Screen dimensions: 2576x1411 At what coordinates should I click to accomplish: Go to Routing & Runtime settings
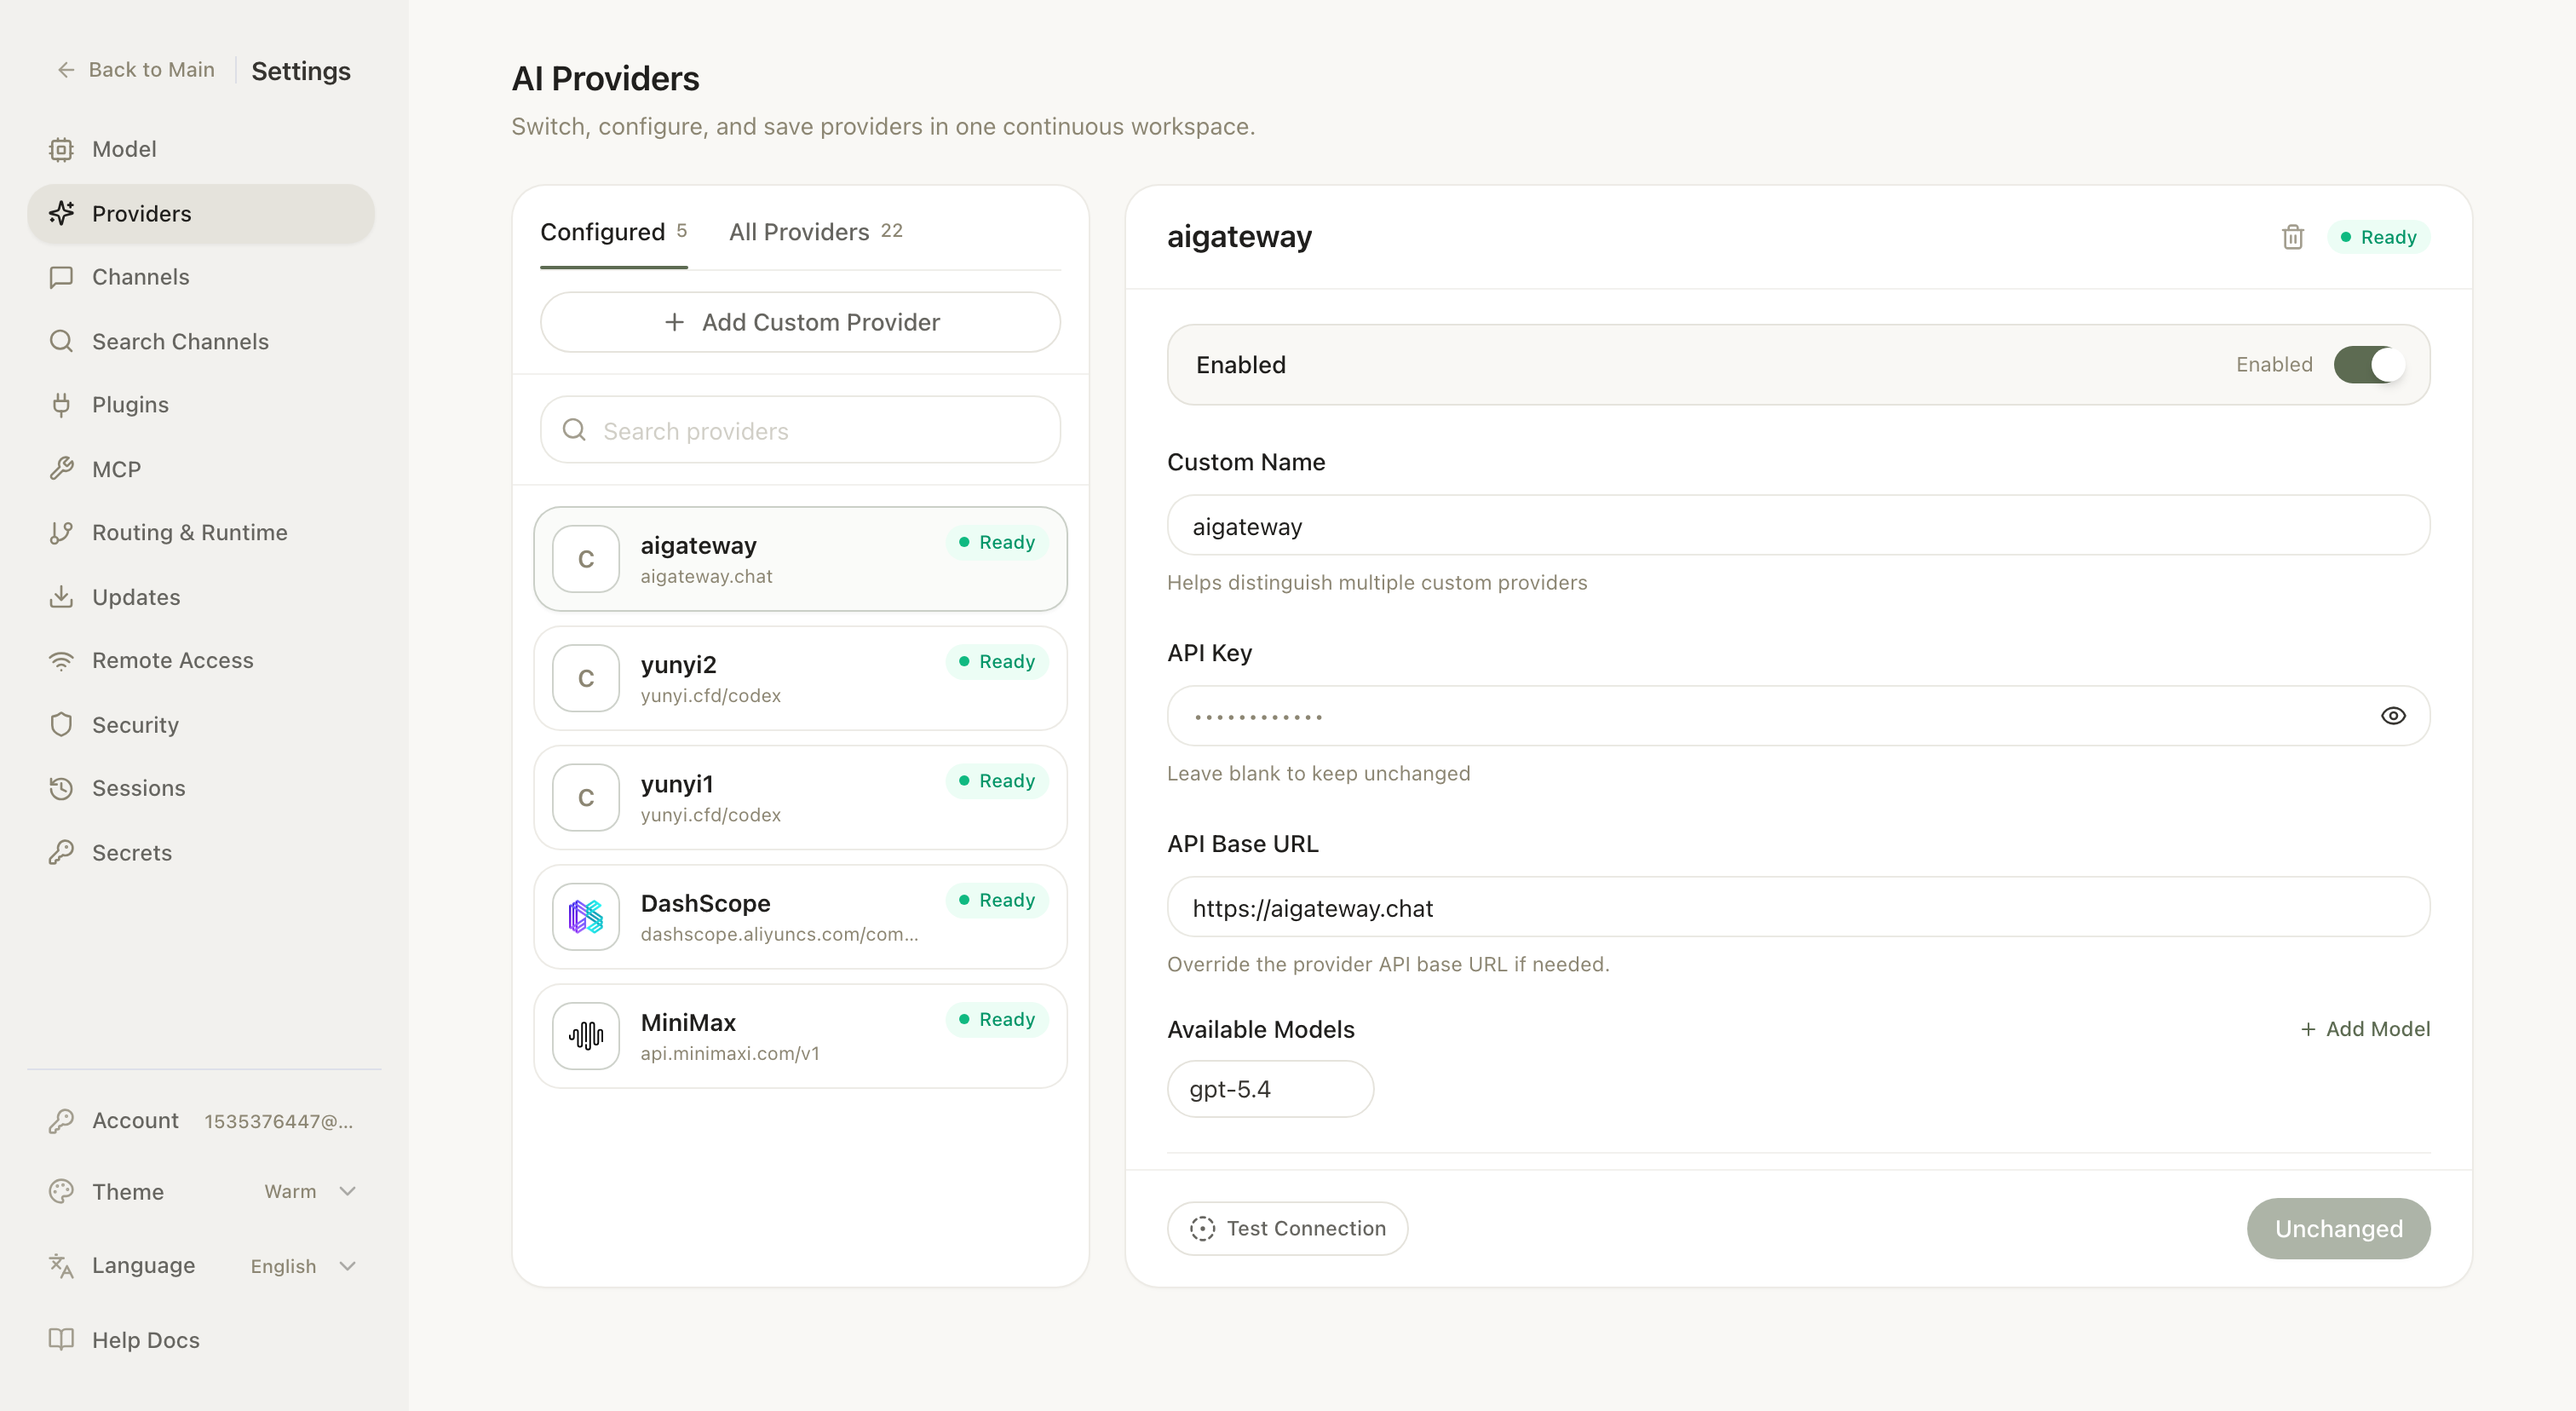click(x=189, y=533)
